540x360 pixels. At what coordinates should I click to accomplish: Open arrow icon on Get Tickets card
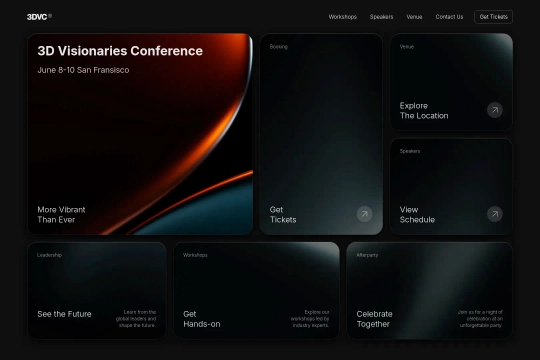click(x=364, y=214)
